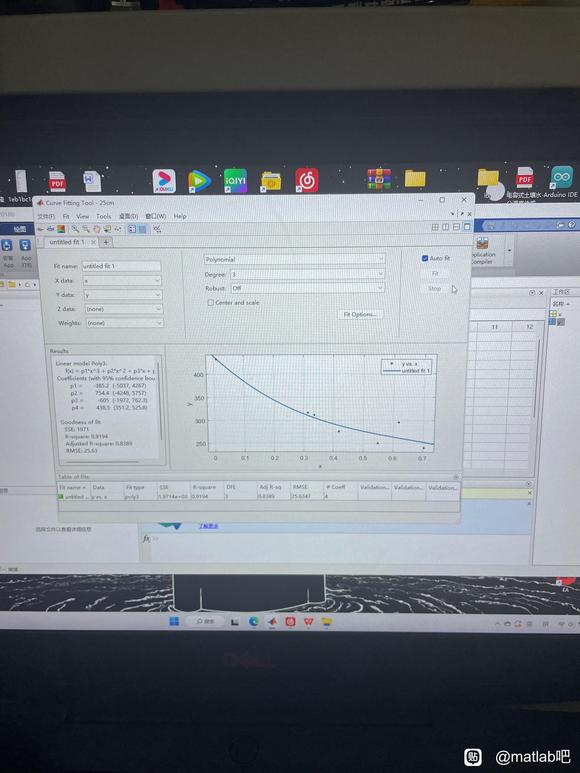Open the Robust dropdown
Screen dimensions: 580x773
307,288
